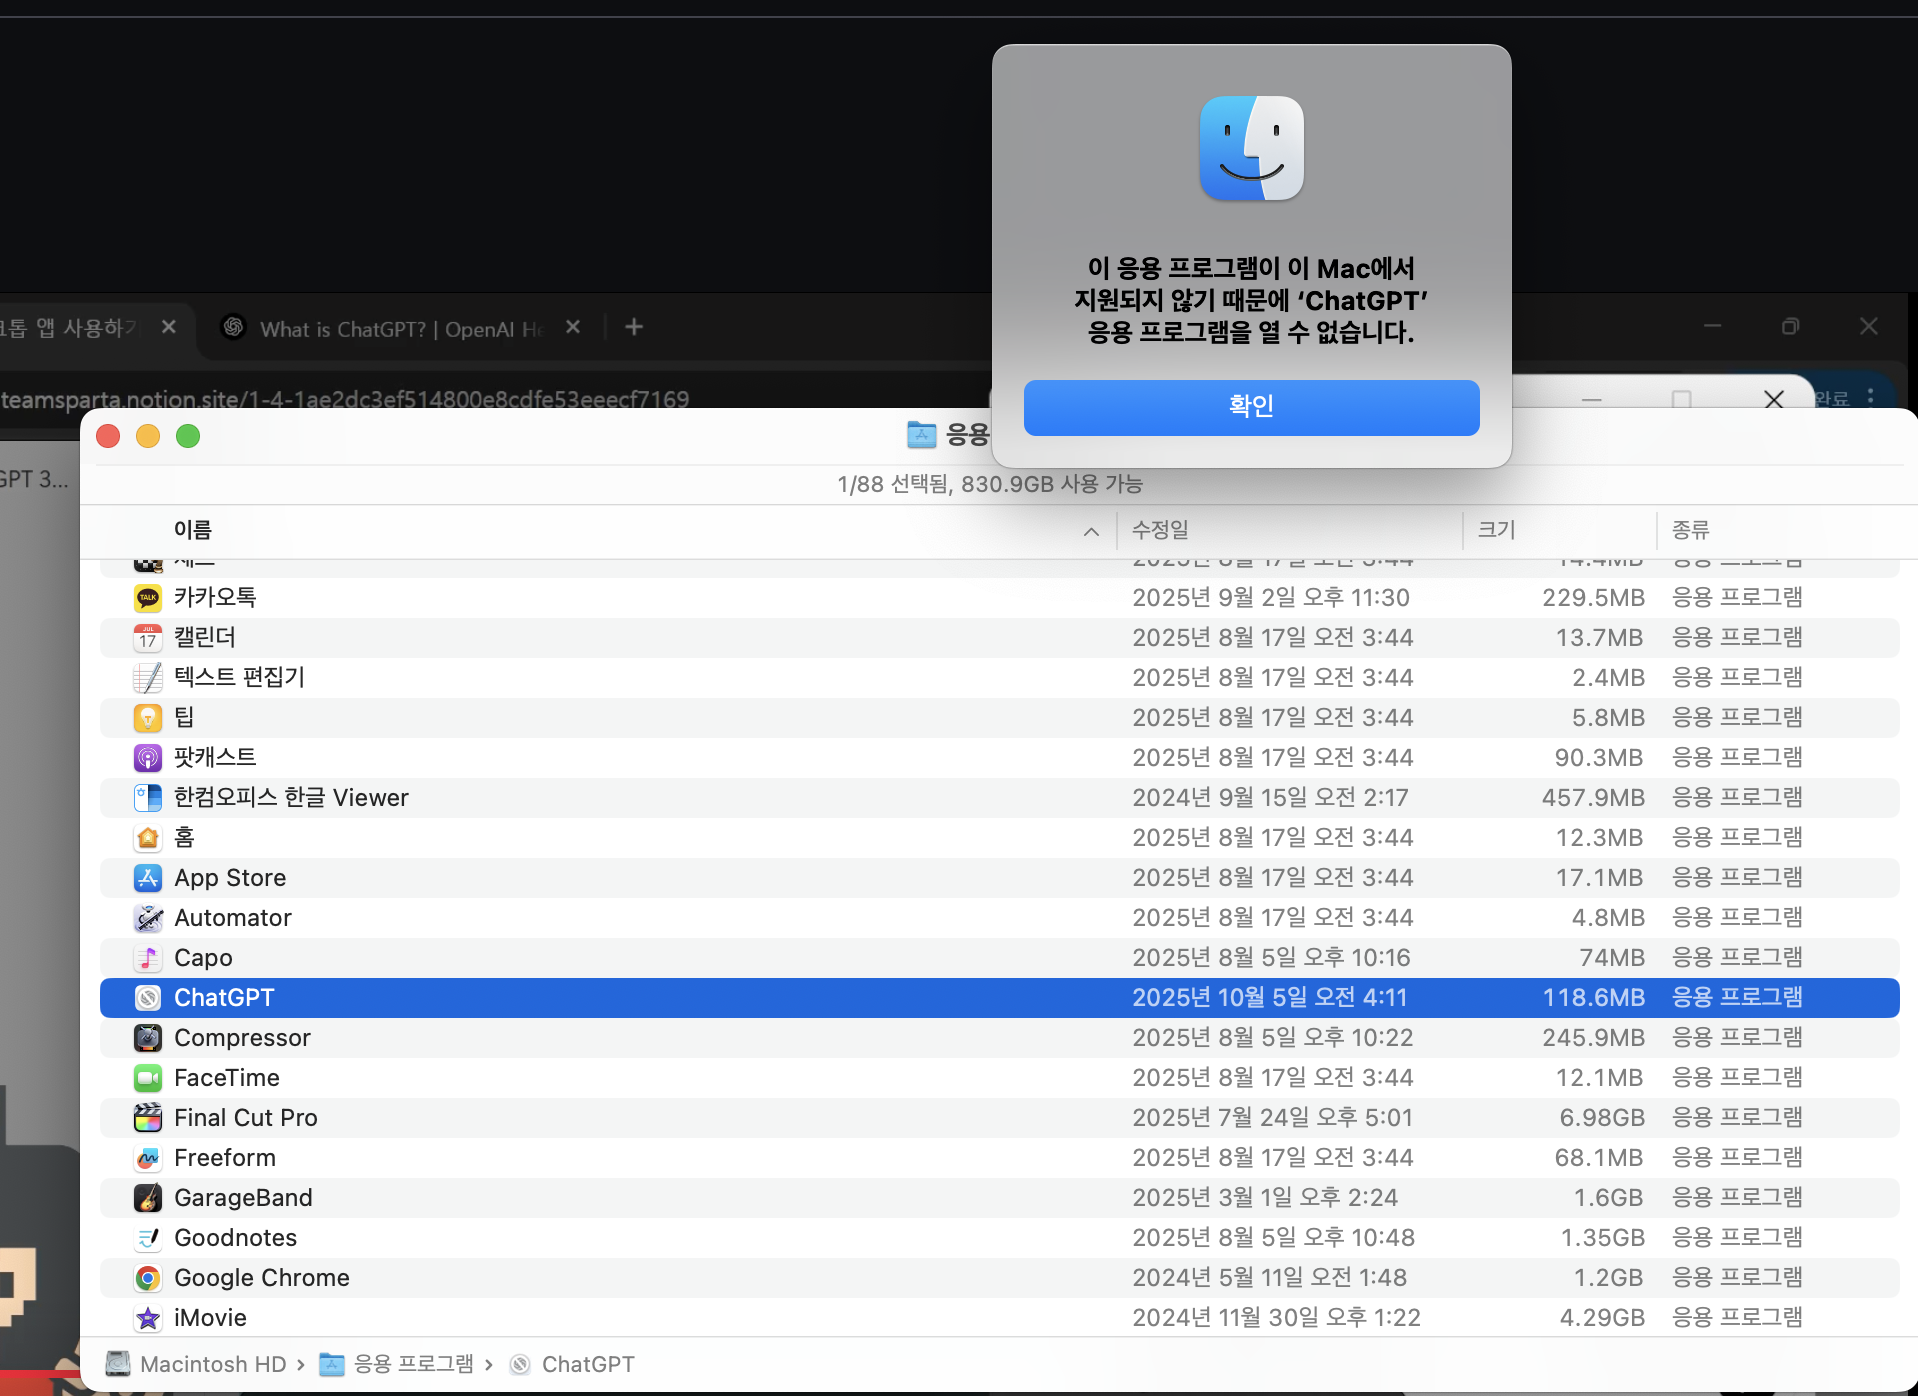Select the 텍스트 편집기 app icon

148,678
